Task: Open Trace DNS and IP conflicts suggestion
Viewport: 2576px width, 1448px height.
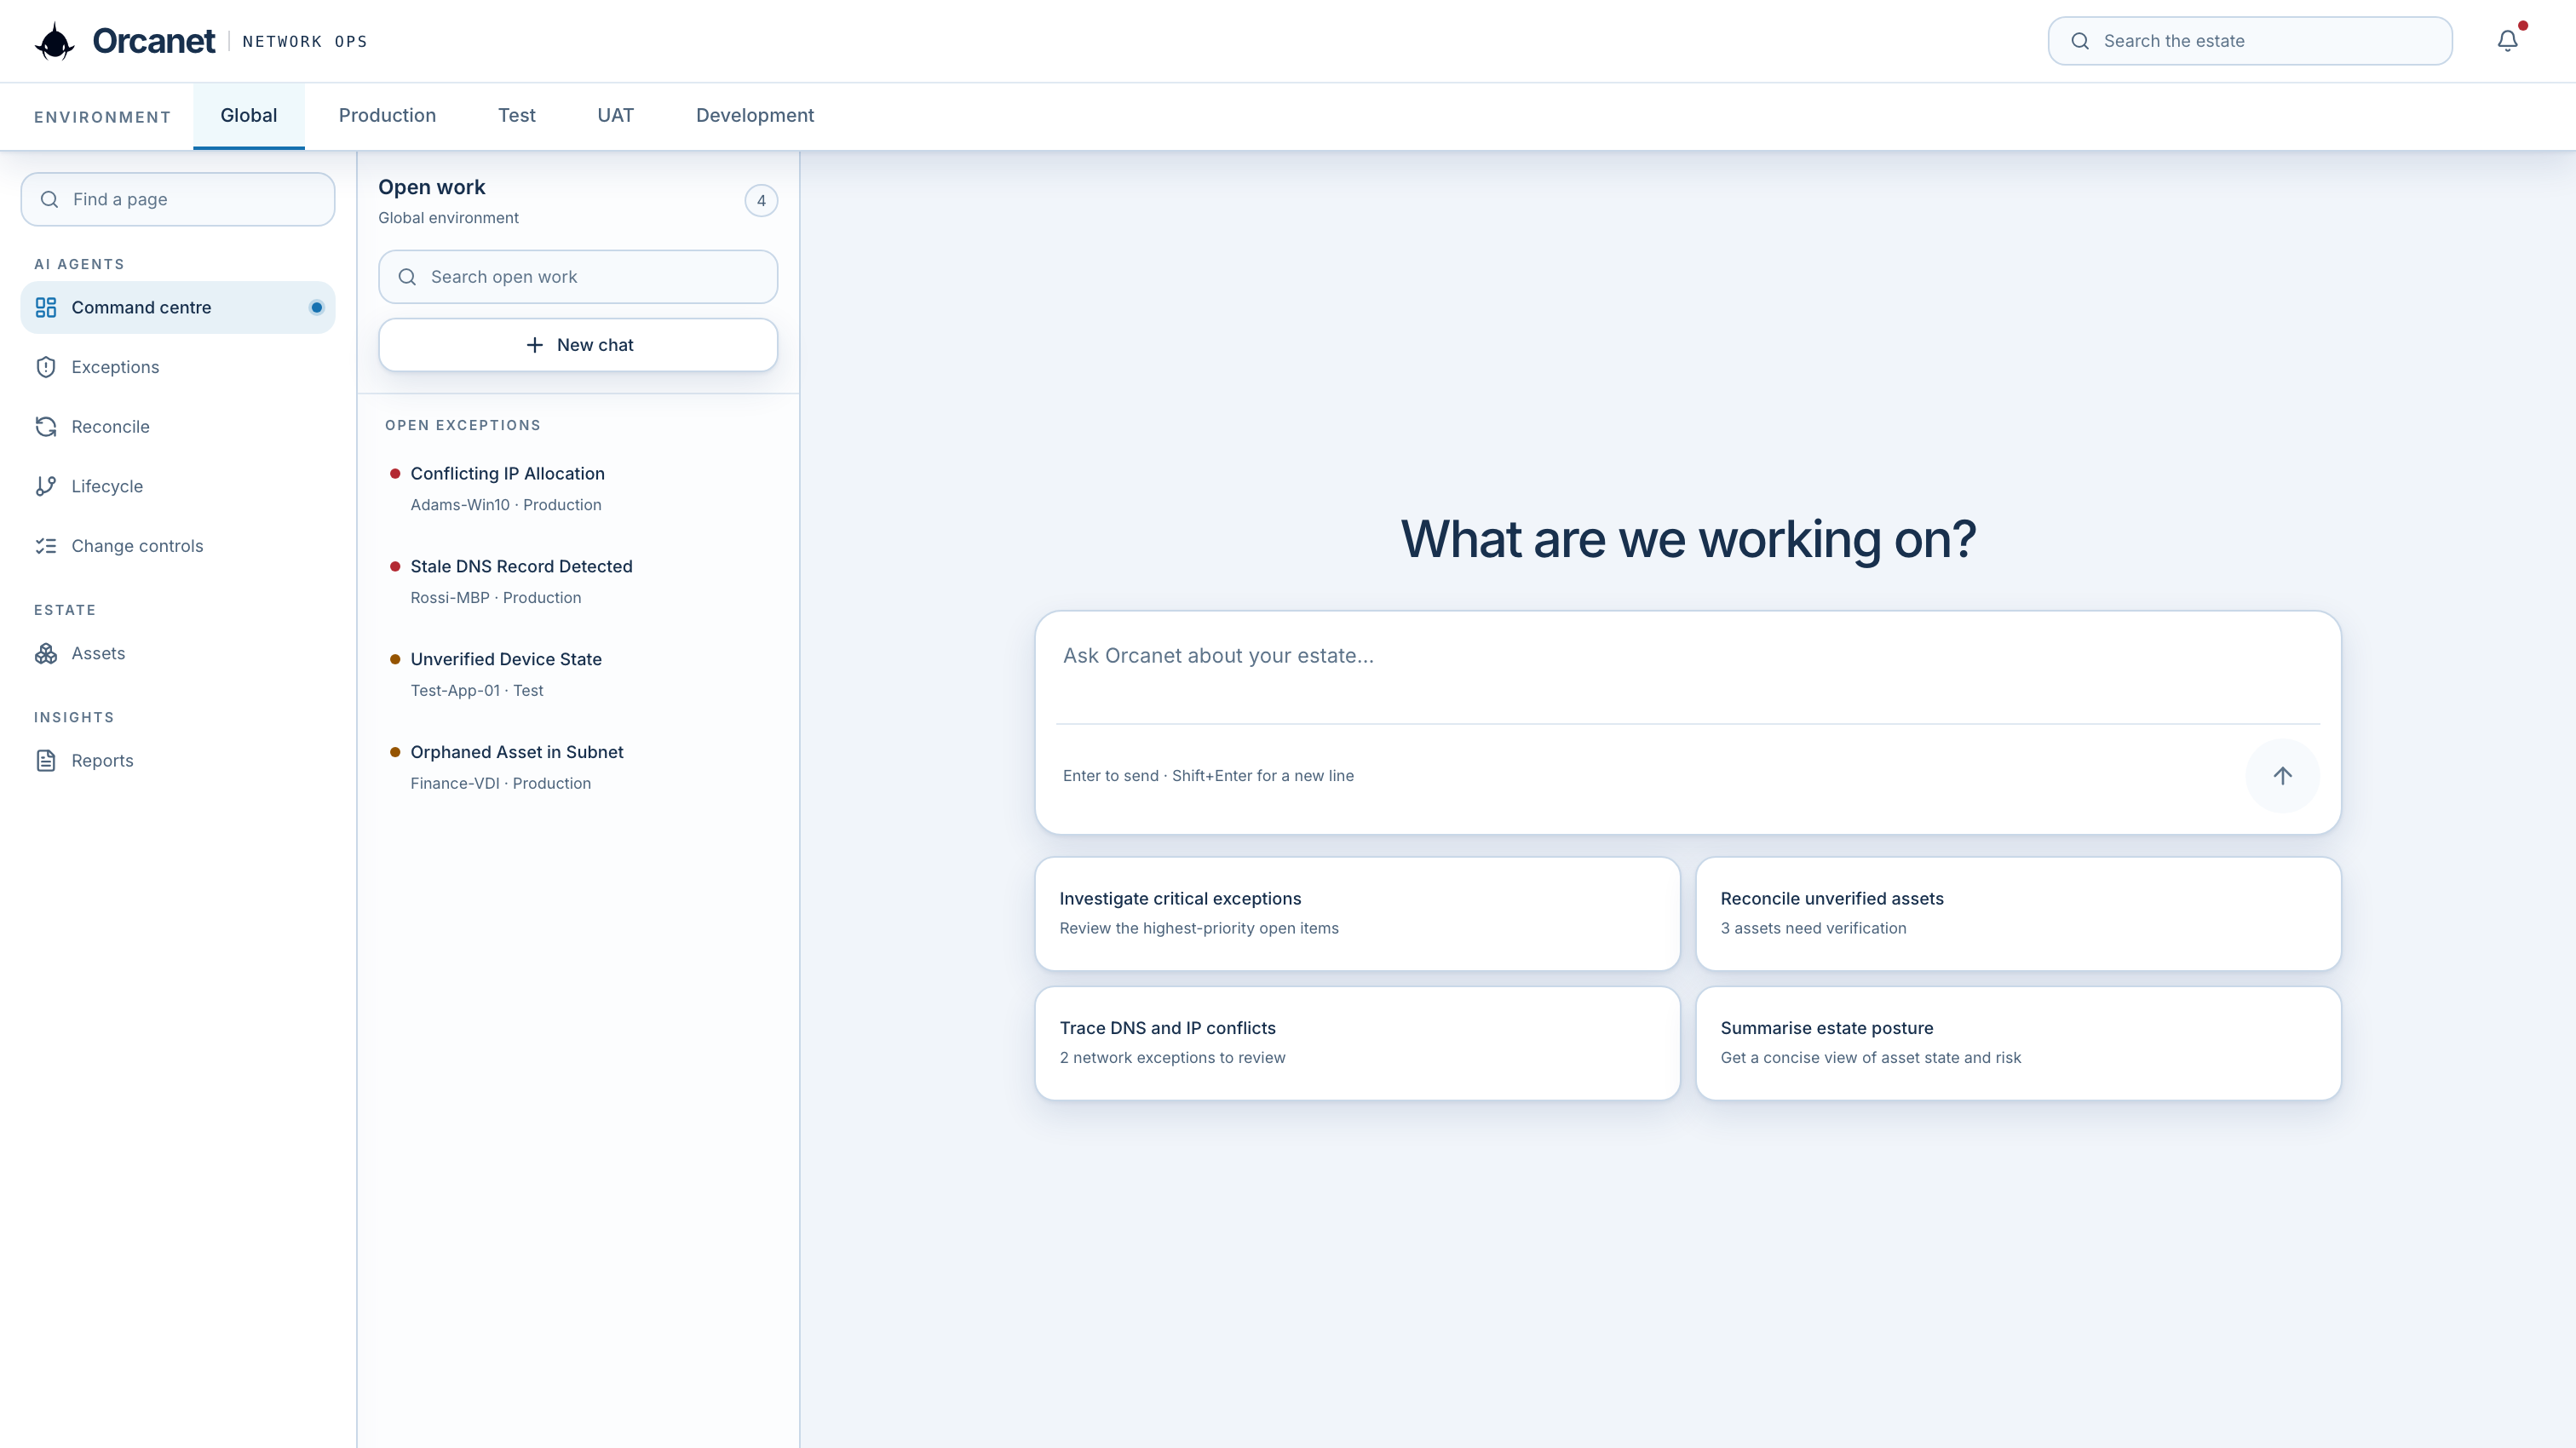Action: (x=1357, y=1043)
